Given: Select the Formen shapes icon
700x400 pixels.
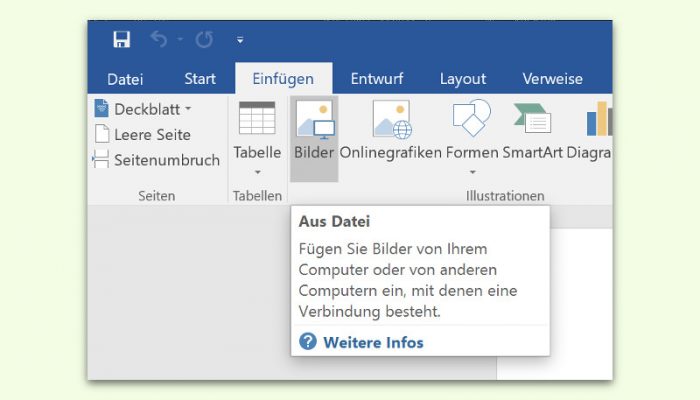Looking at the screenshot, I should (471, 118).
